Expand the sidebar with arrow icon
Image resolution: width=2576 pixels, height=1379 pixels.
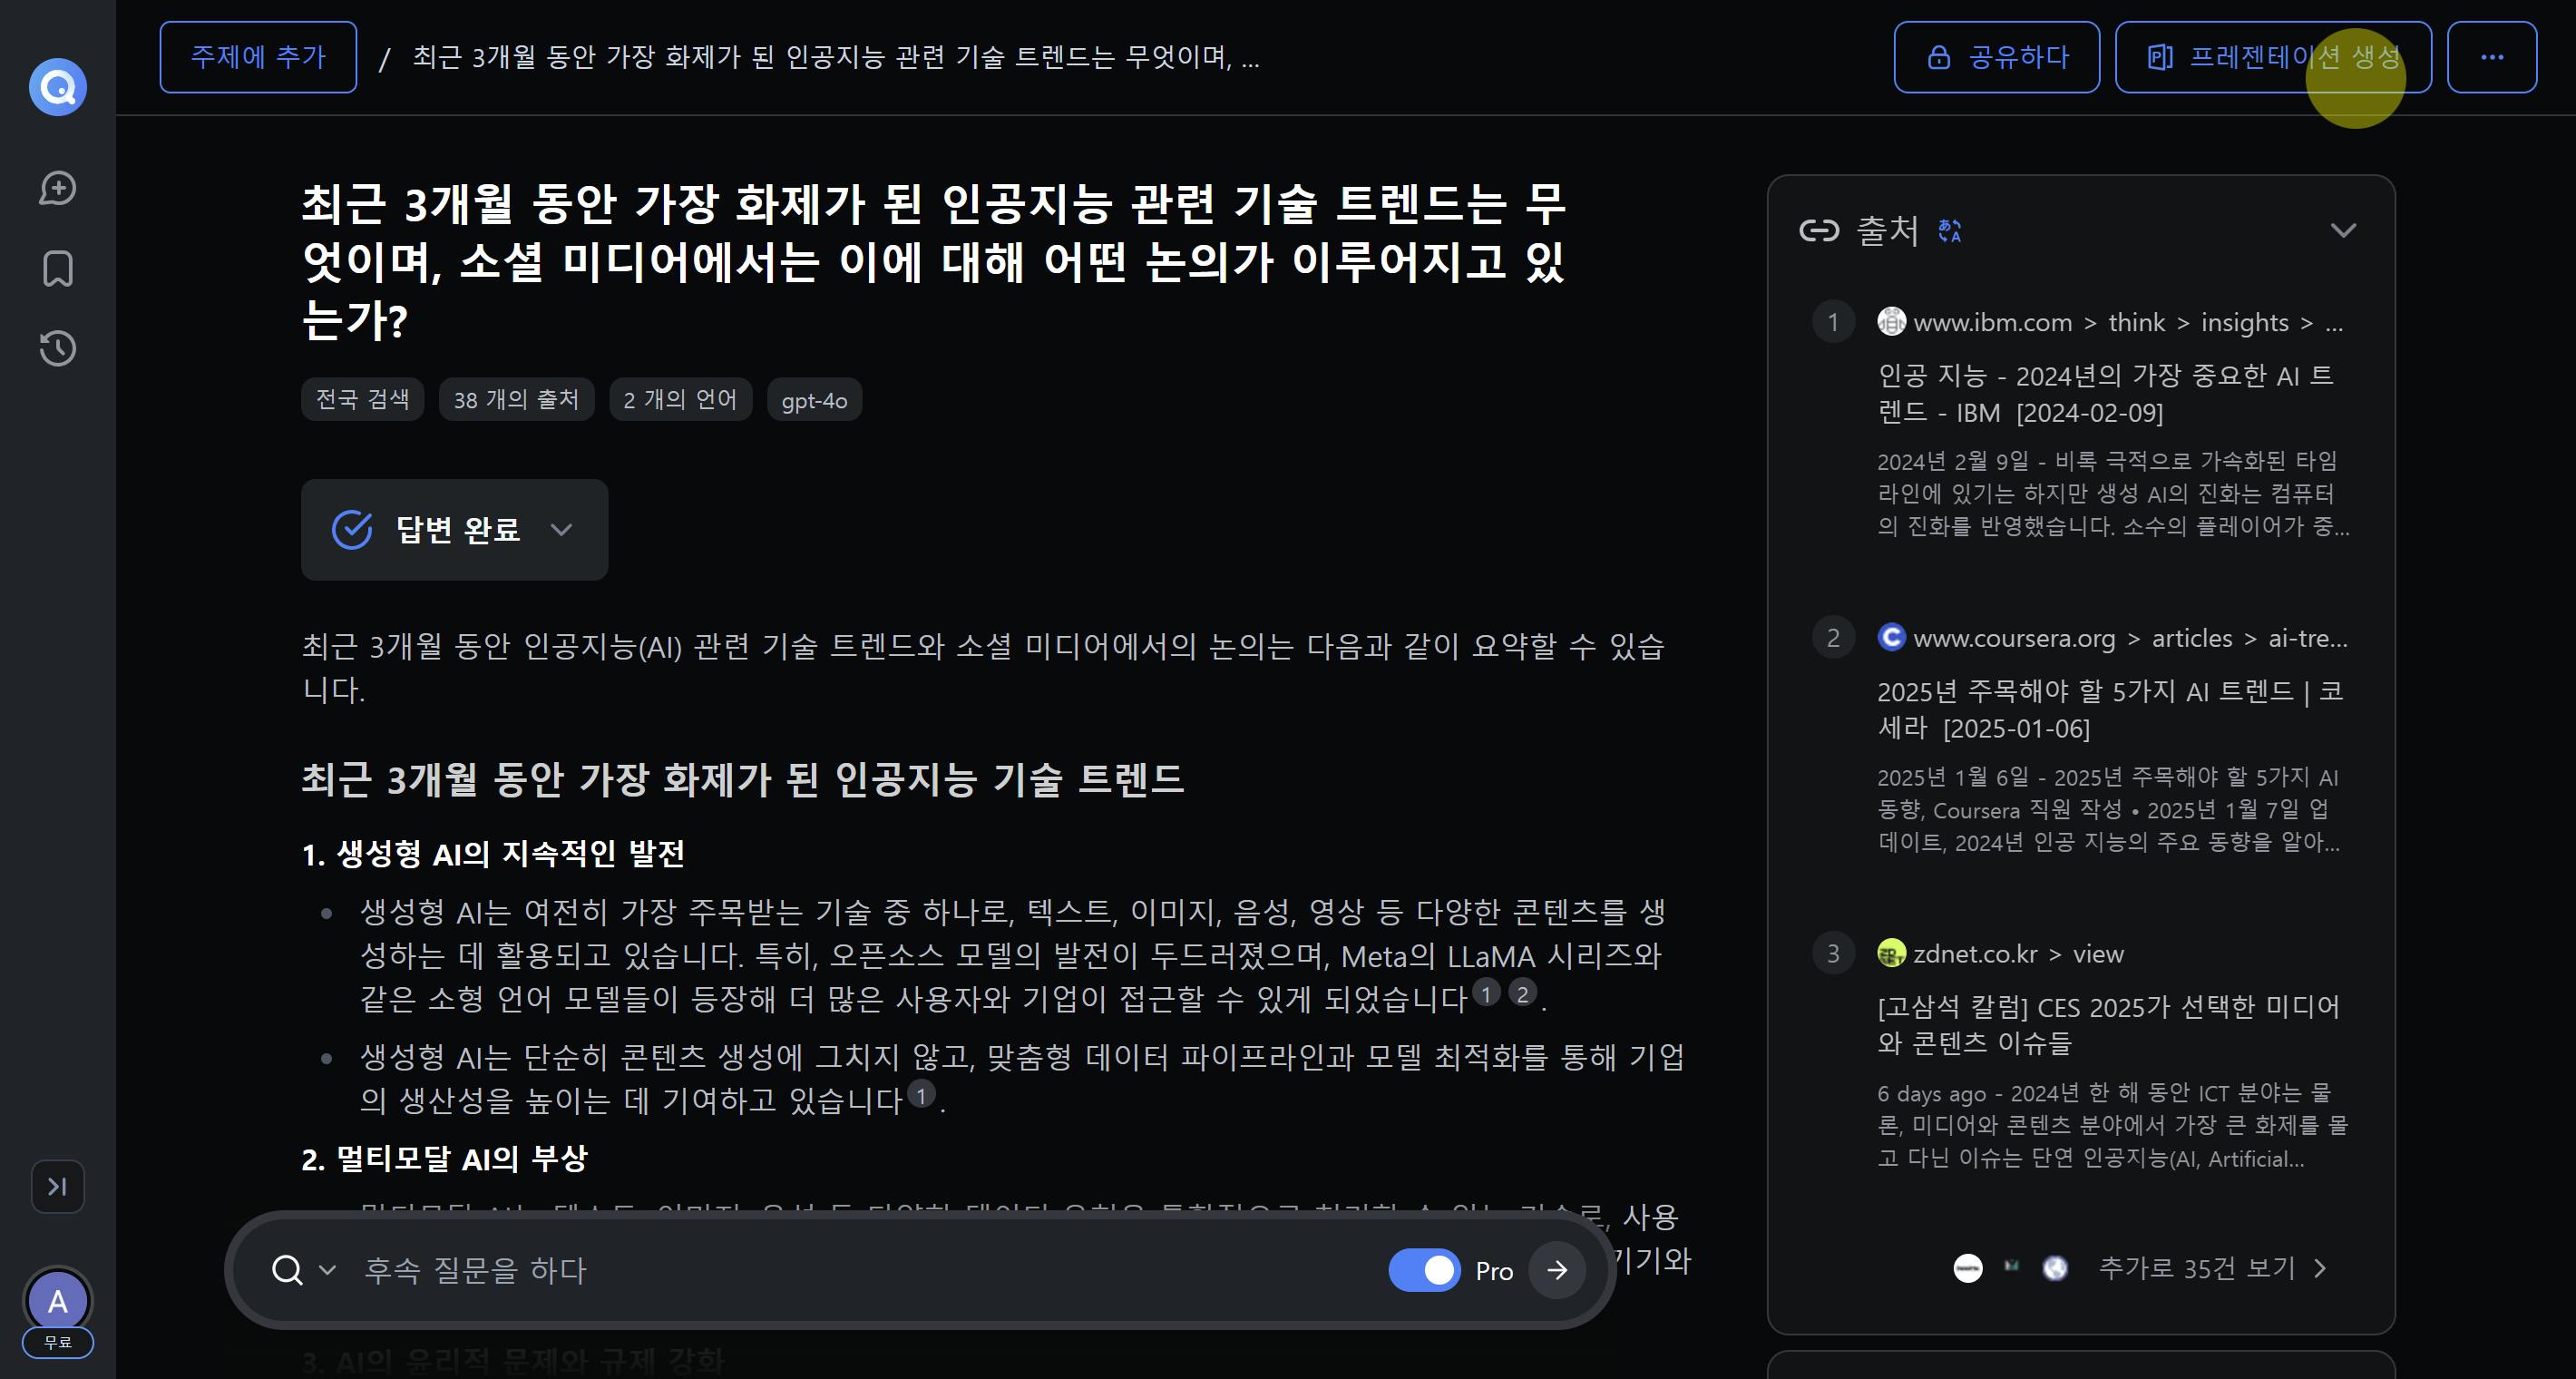pos(57,1186)
